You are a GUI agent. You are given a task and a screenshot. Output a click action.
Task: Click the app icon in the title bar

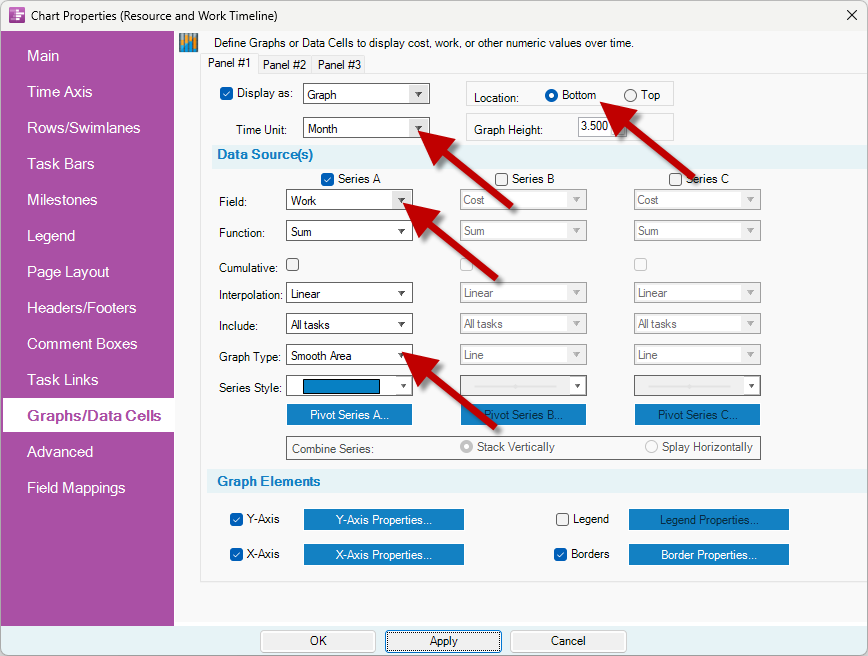tap(16, 16)
